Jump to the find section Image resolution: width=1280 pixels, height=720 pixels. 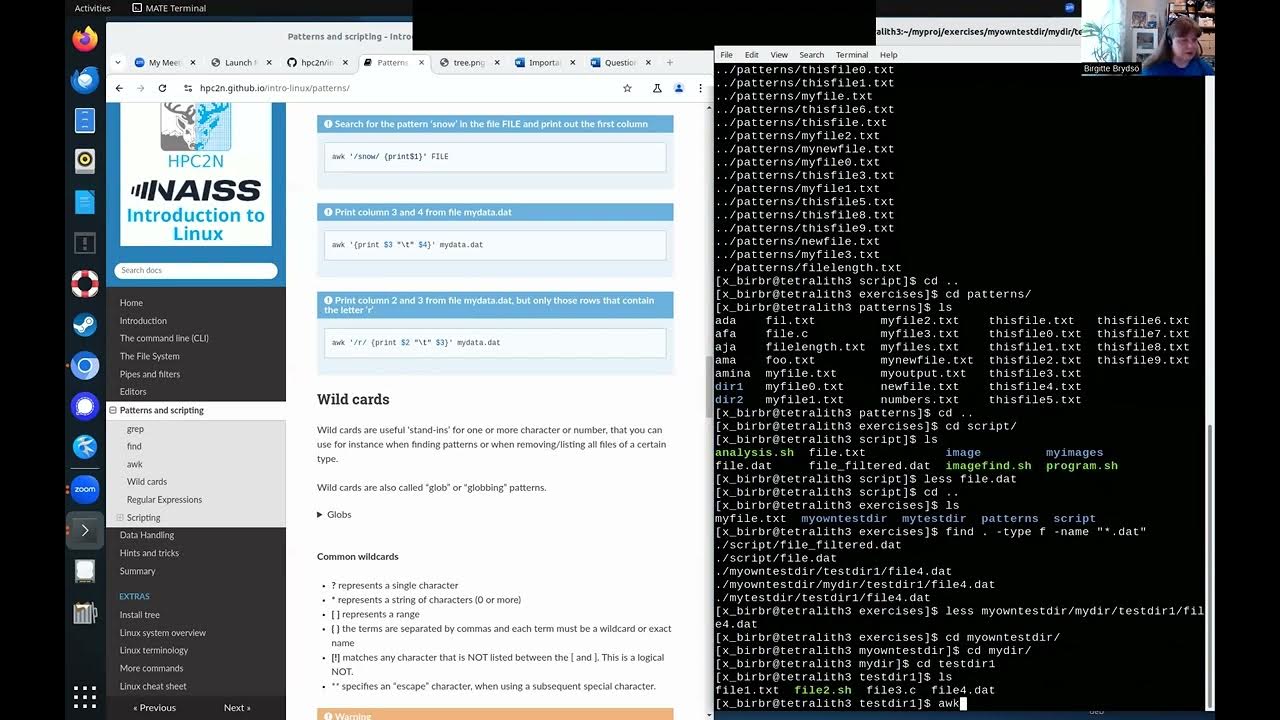click(x=134, y=446)
